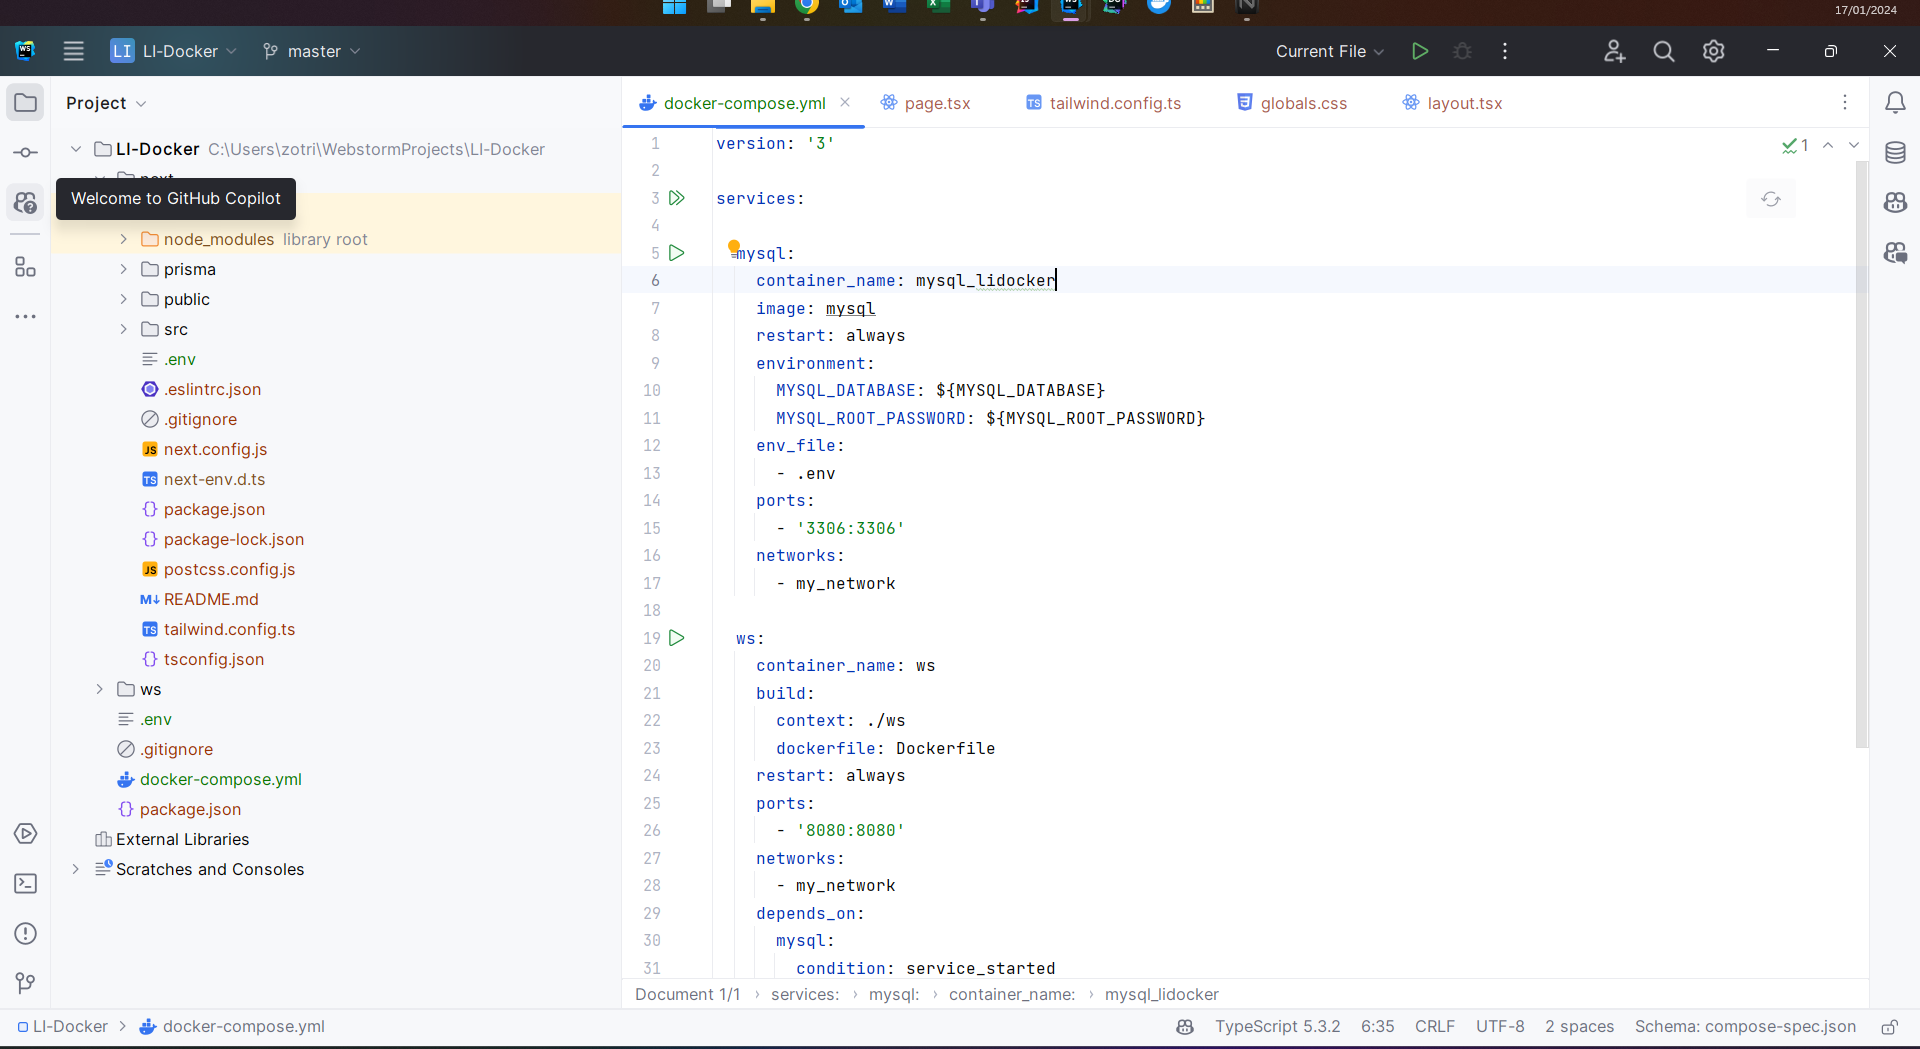The image size is (1920, 1049).
Task: Click the editor vertical scrollbar
Action: coord(1861,450)
